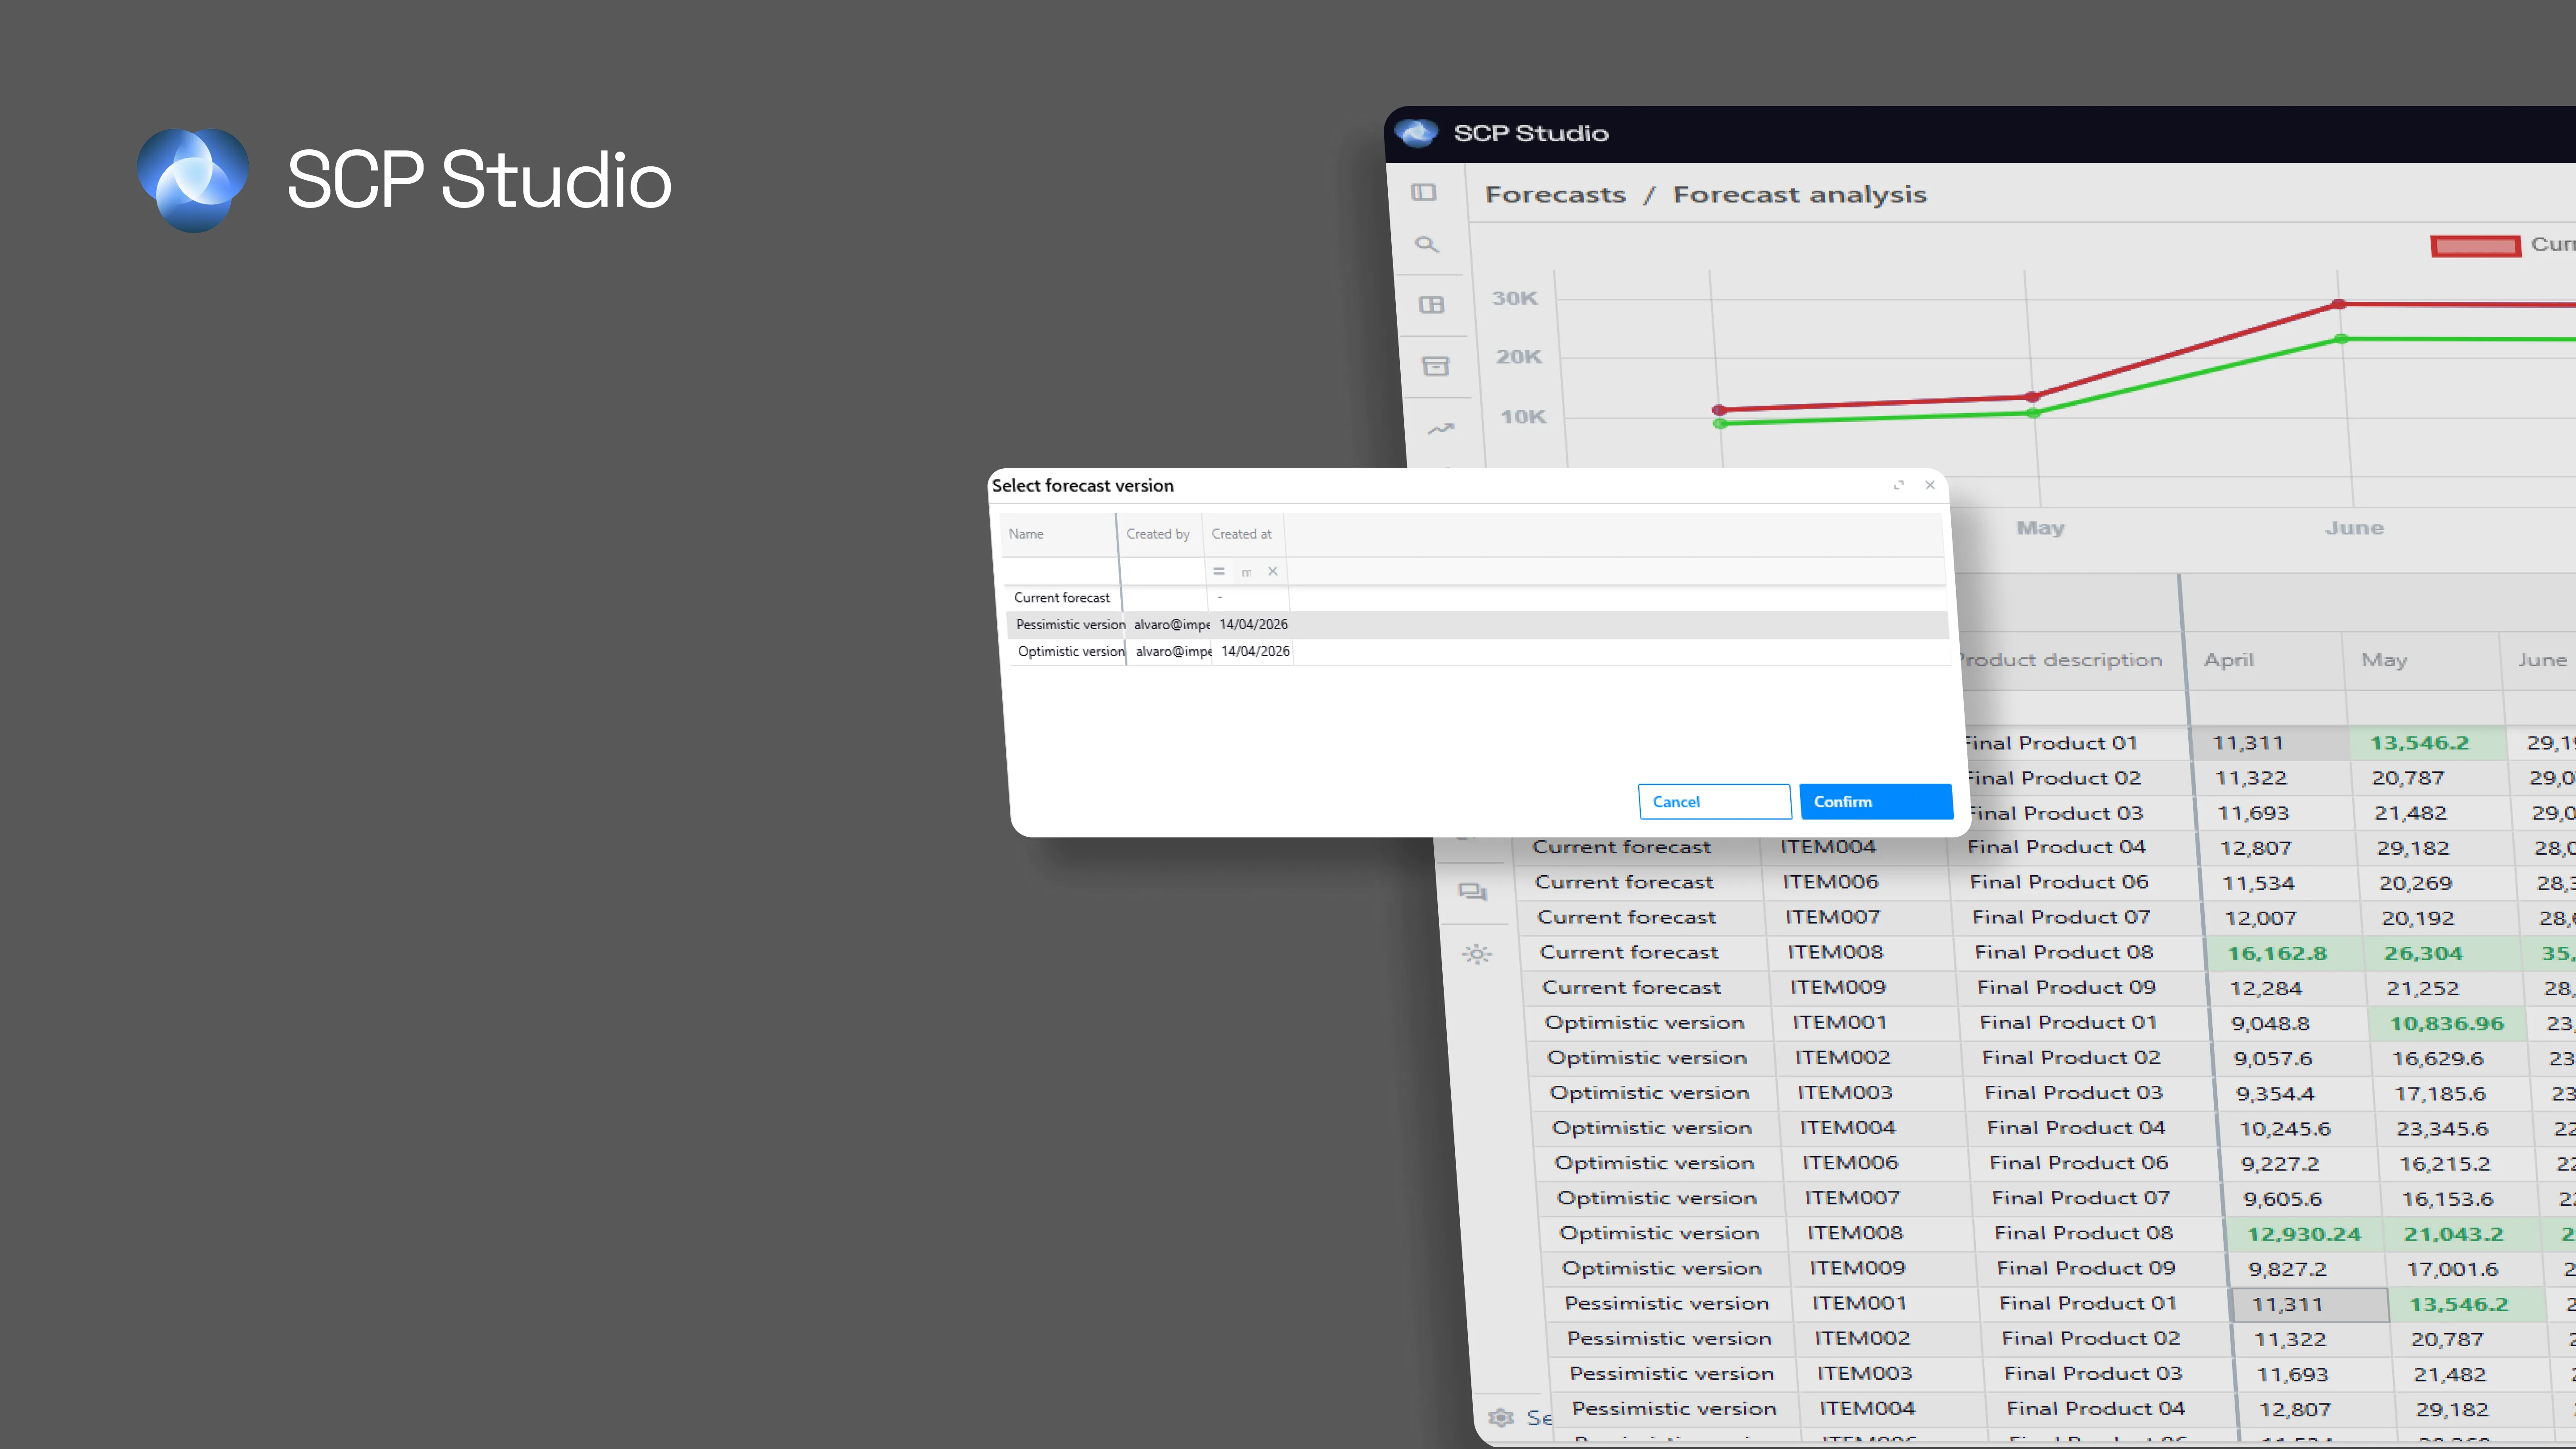Image resolution: width=2576 pixels, height=1449 pixels.
Task: Click the sun brightness icon in the sidebar
Action: (1477, 954)
